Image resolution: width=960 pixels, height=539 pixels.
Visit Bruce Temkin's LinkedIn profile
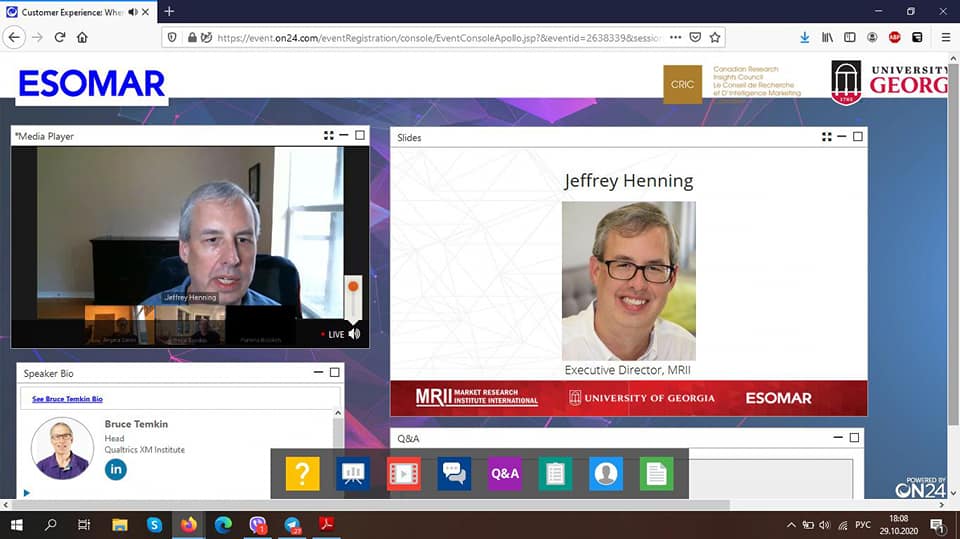click(x=116, y=469)
